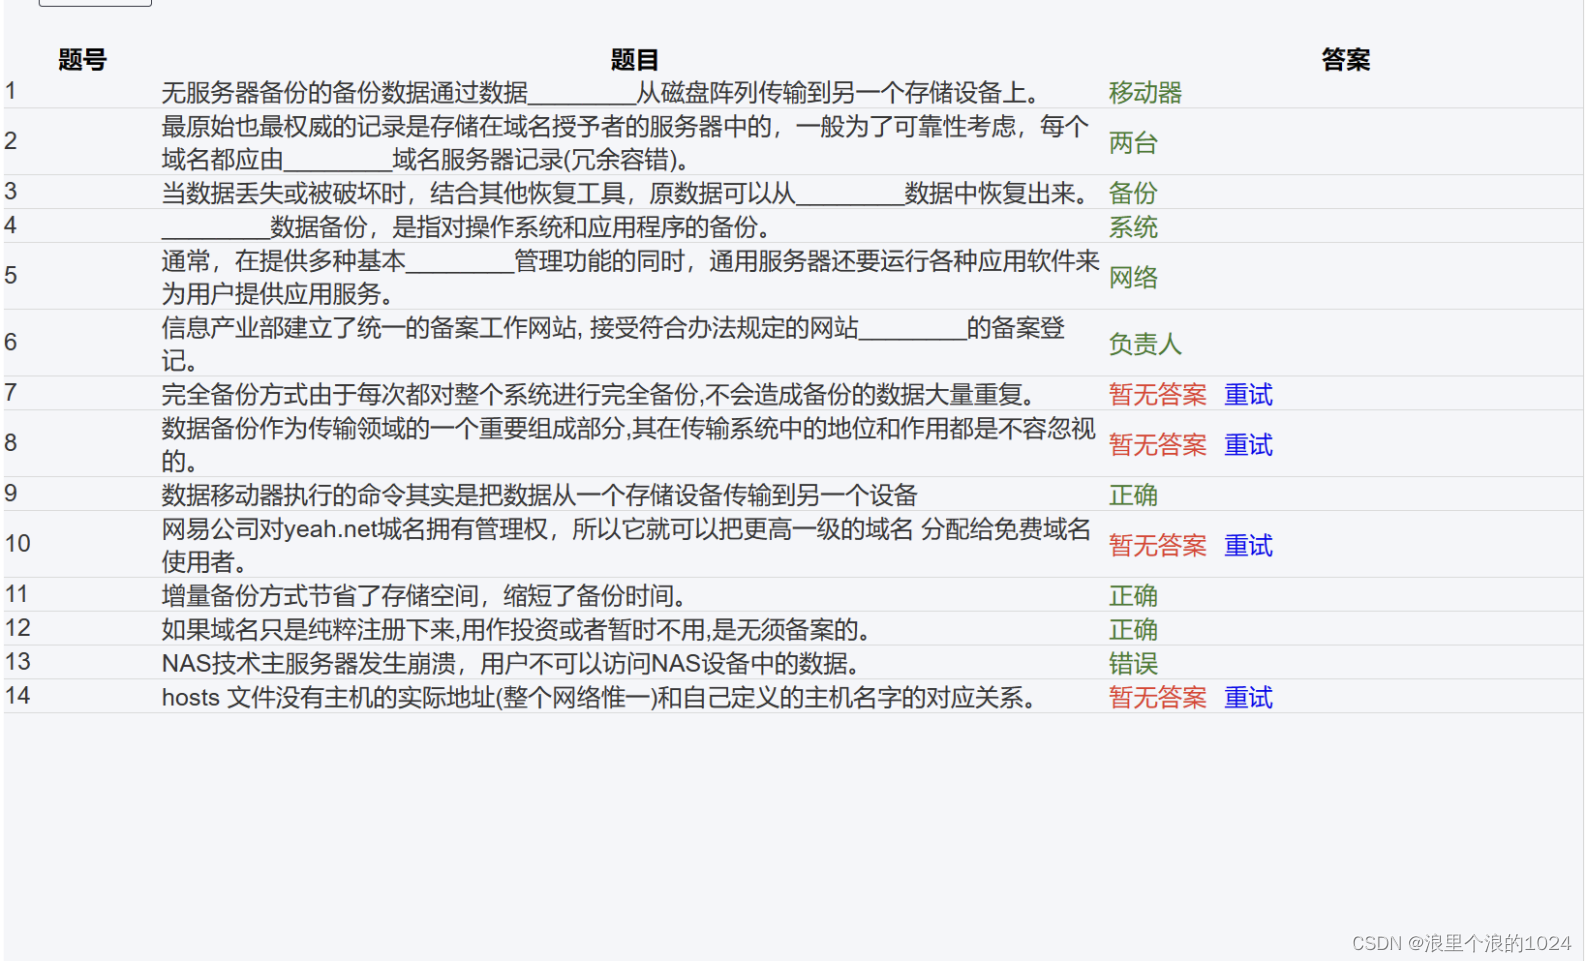Viewport: 1587px width, 962px height.
Task: Select the 暂无答案 text in row 10
Action: 1157,546
